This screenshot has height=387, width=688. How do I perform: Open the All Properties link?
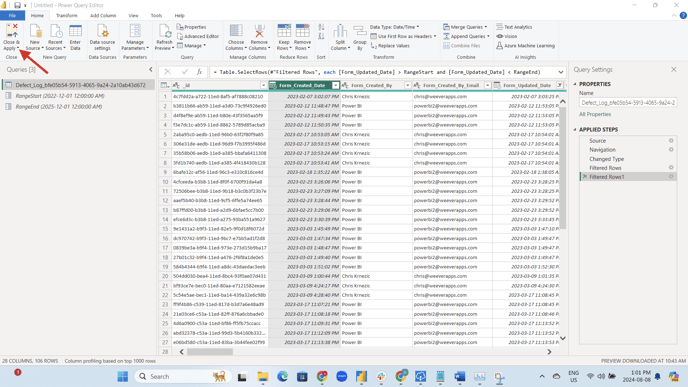click(595, 114)
